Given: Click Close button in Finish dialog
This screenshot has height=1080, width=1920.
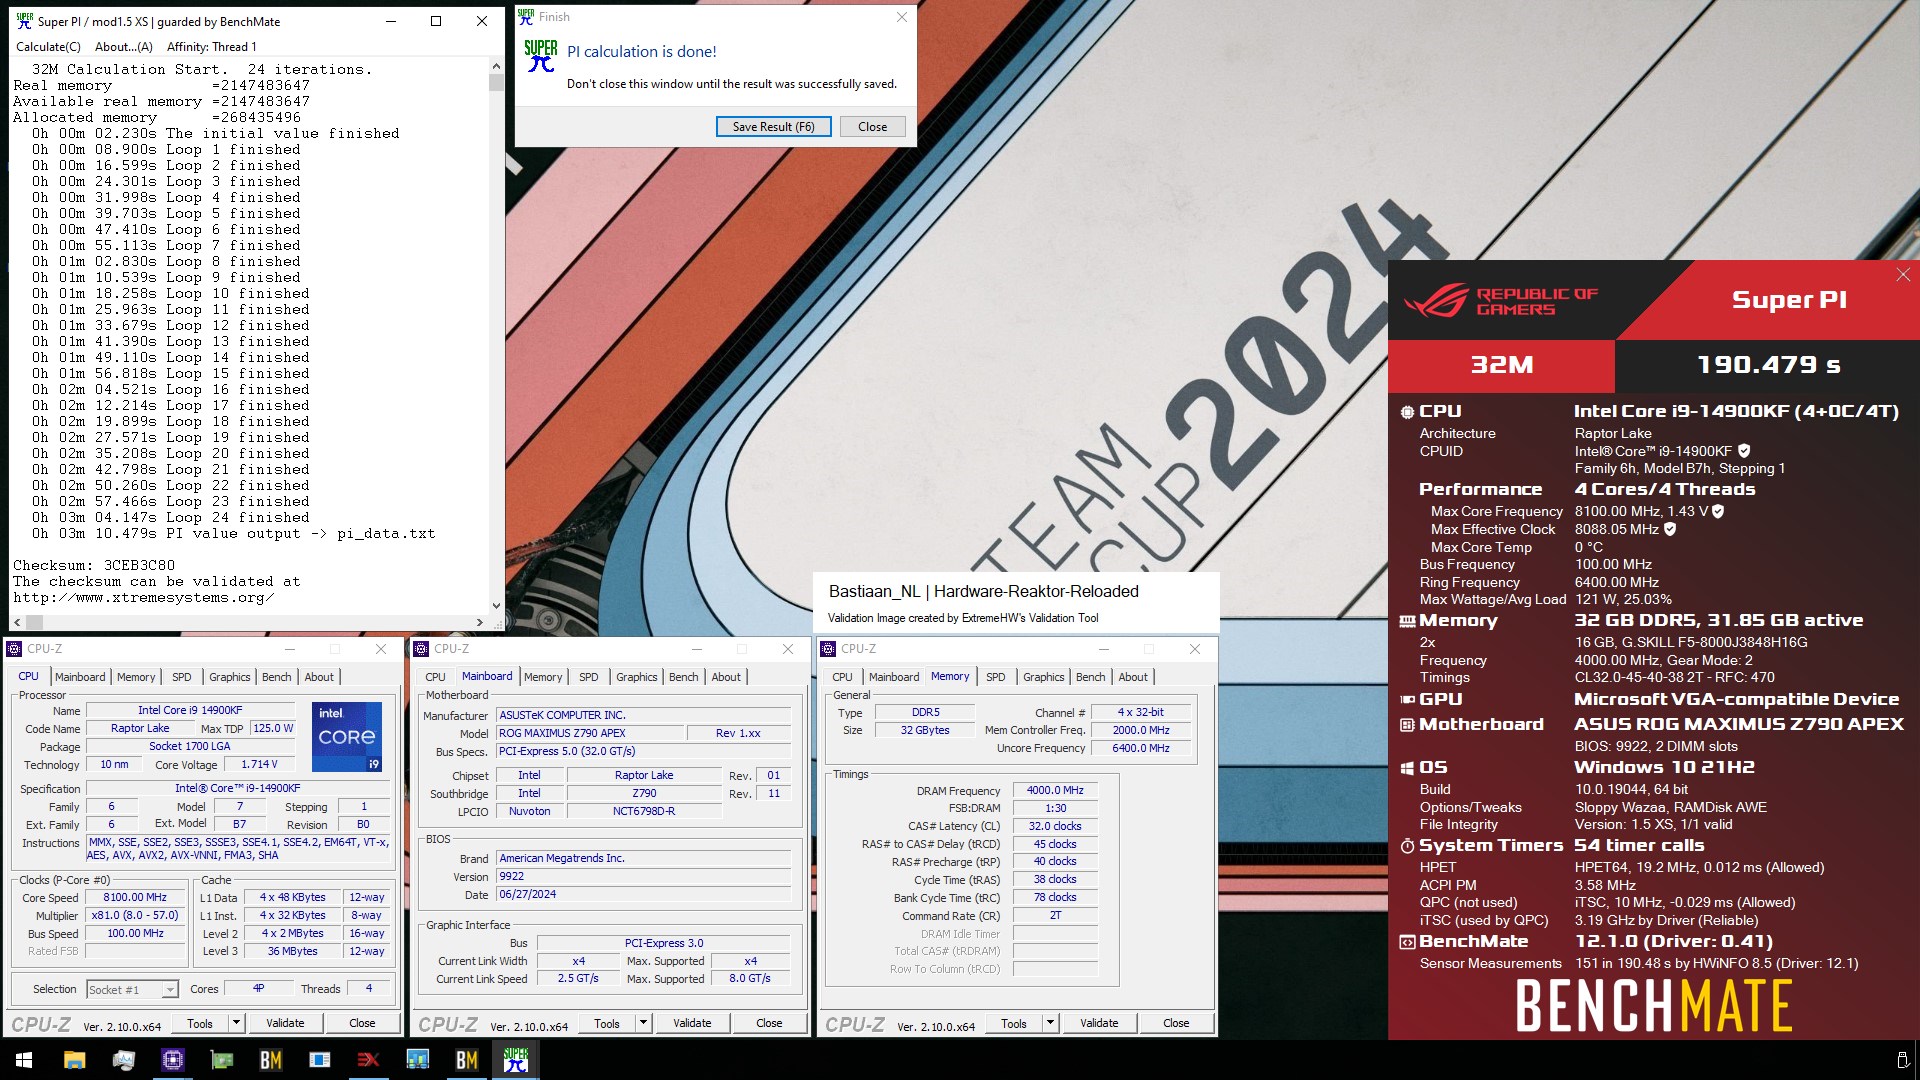Looking at the screenshot, I should coord(872,127).
